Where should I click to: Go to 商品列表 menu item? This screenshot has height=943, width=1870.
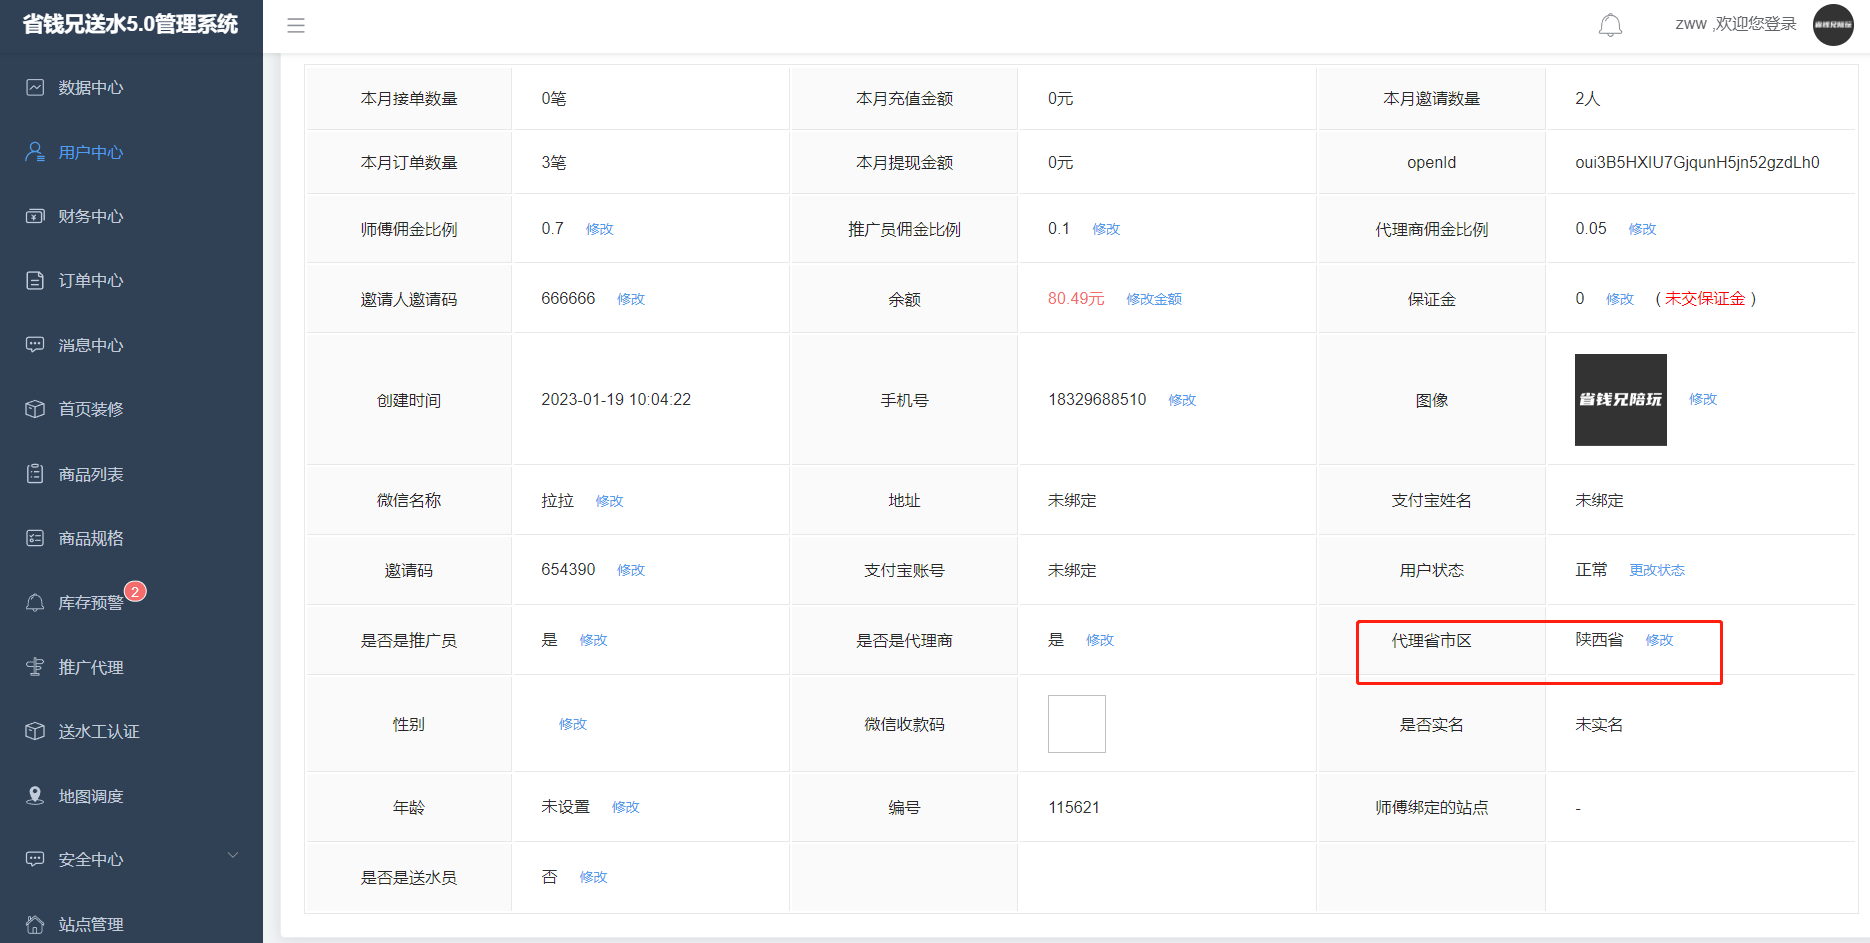point(90,474)
